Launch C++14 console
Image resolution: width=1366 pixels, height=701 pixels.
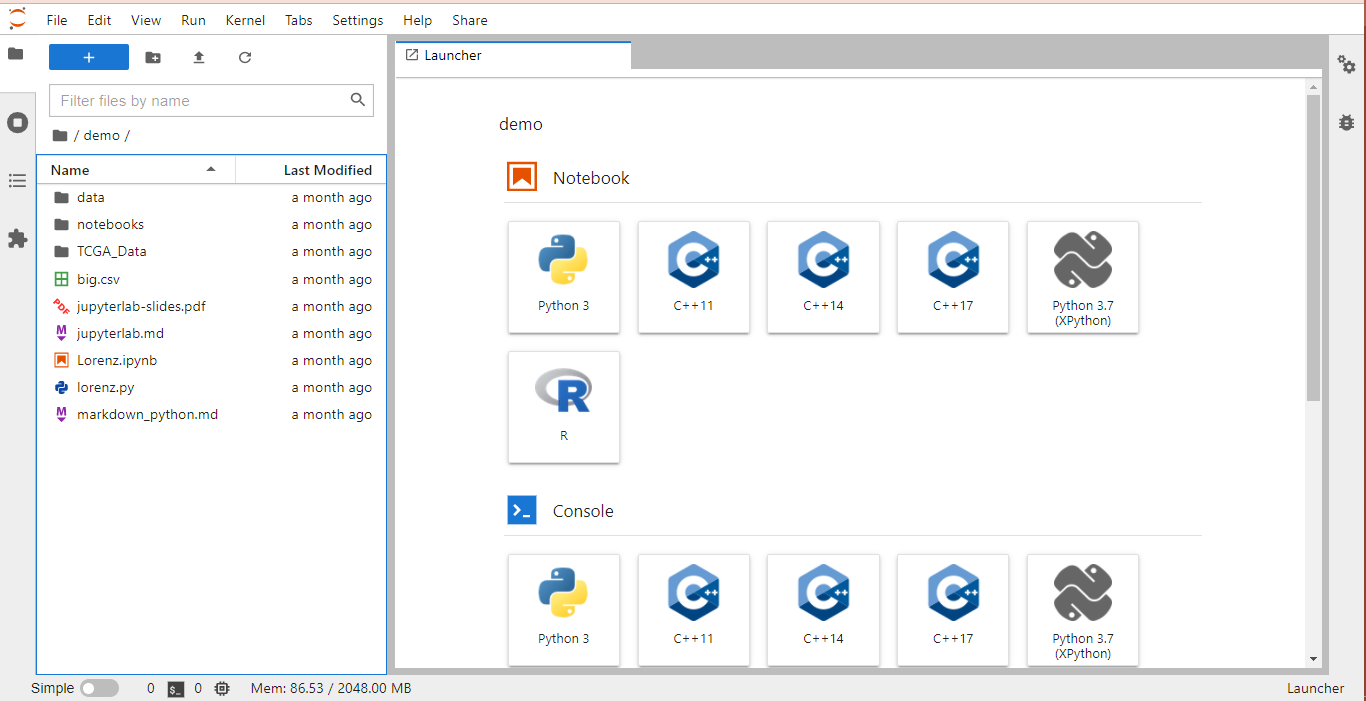point(823,610)
